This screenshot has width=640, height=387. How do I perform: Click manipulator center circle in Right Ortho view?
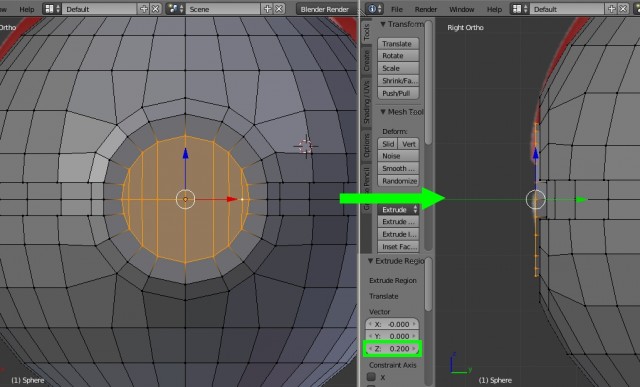[536, 200]
